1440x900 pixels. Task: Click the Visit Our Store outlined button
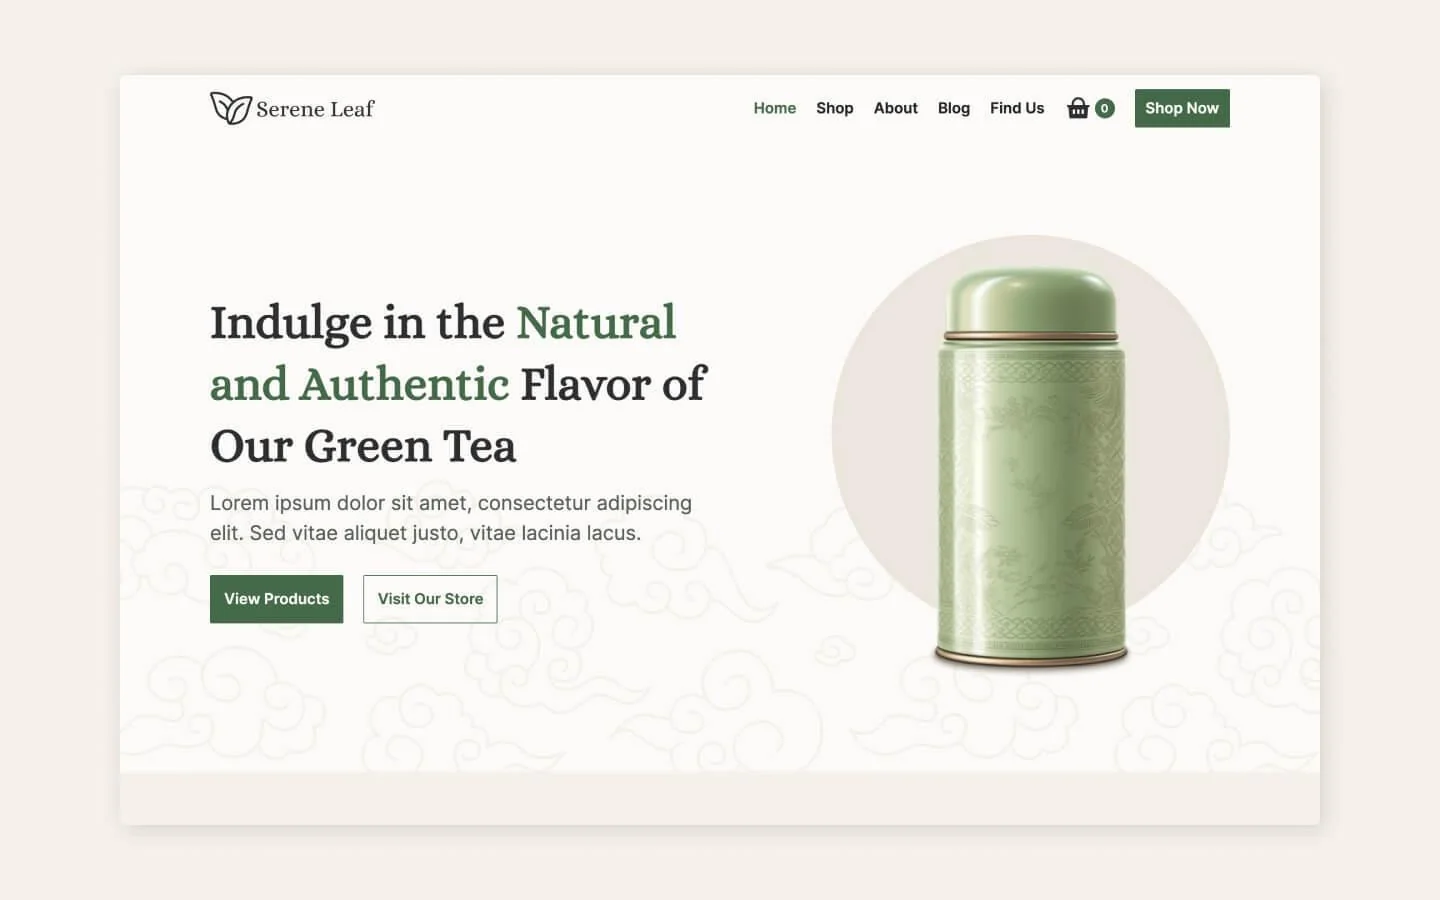[x=430, y=599]
